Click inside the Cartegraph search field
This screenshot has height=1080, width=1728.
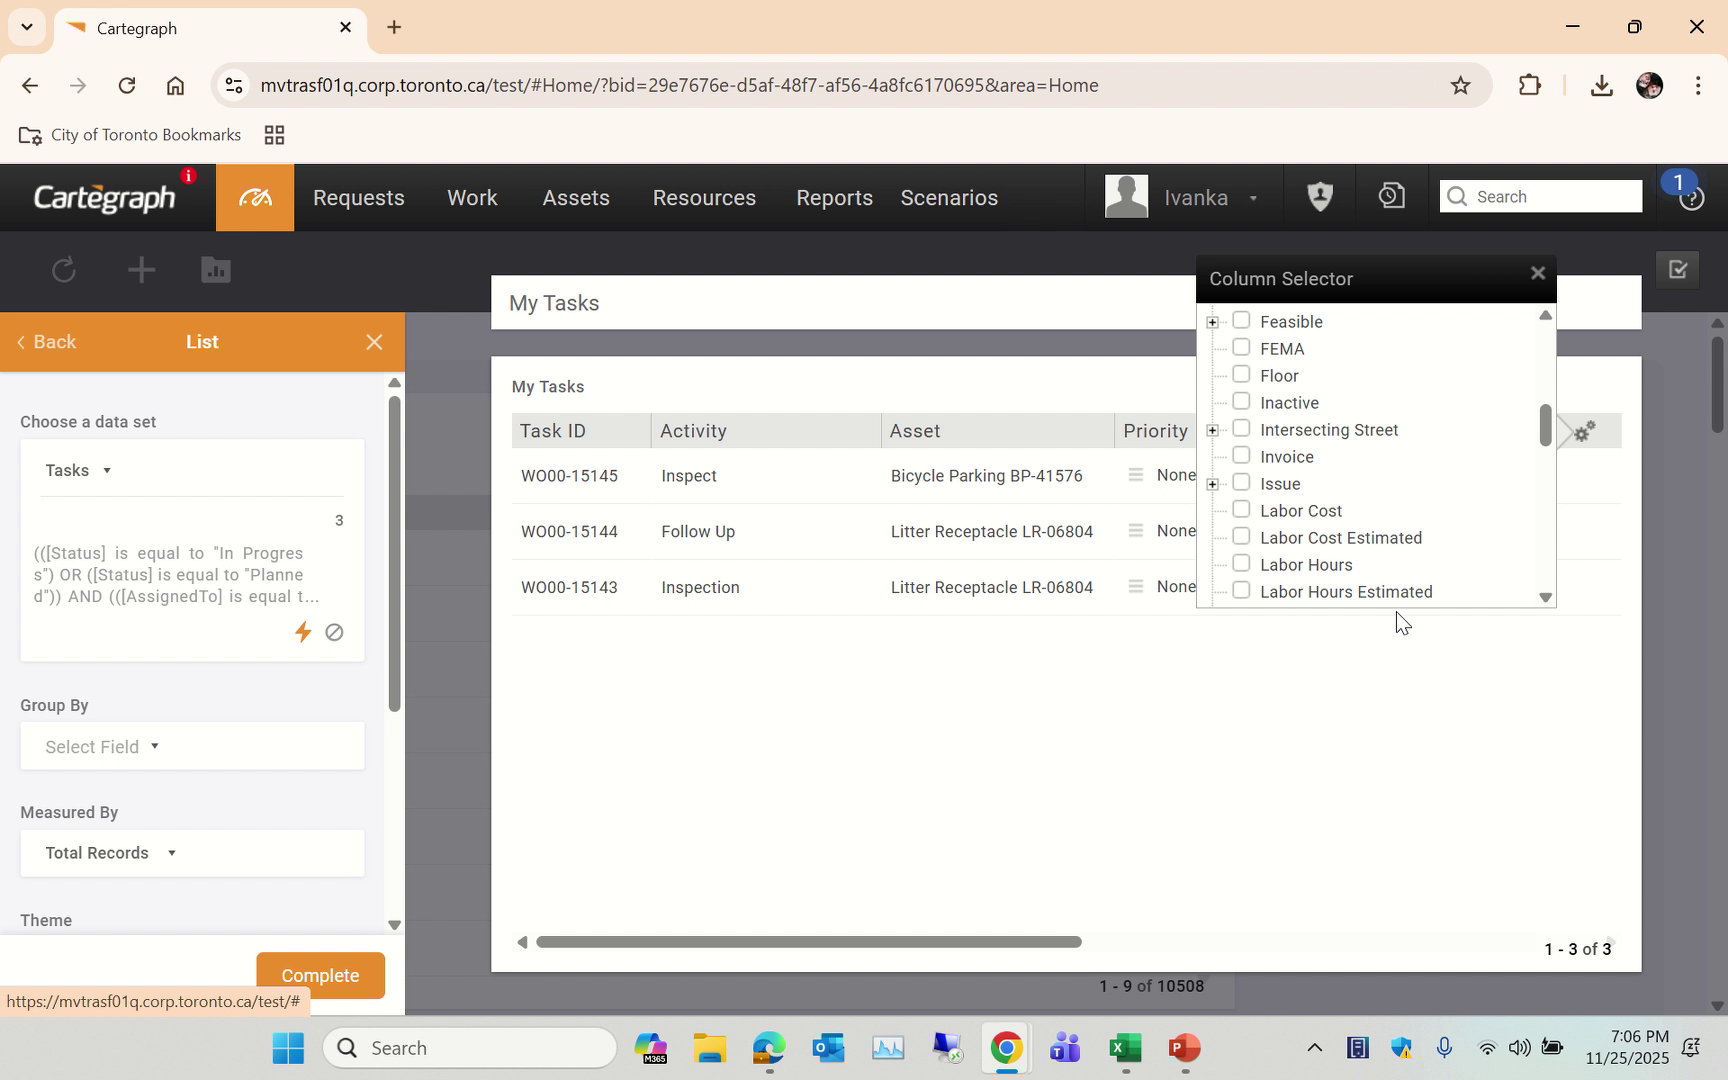[1545, 196]
